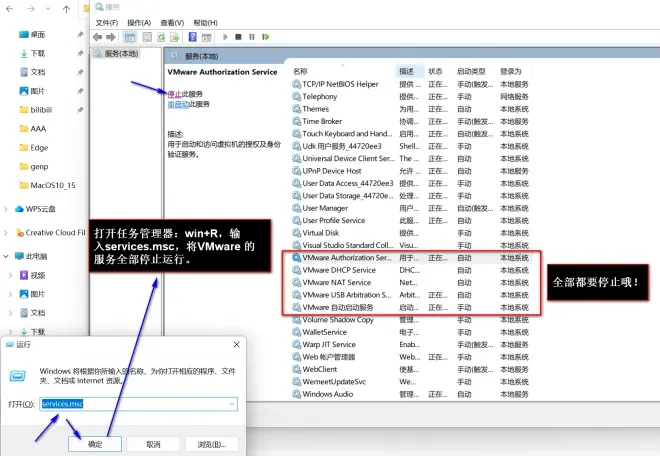Click the Restart Service icon
Screen dimensions: 660x456
(x=265, y=37)
